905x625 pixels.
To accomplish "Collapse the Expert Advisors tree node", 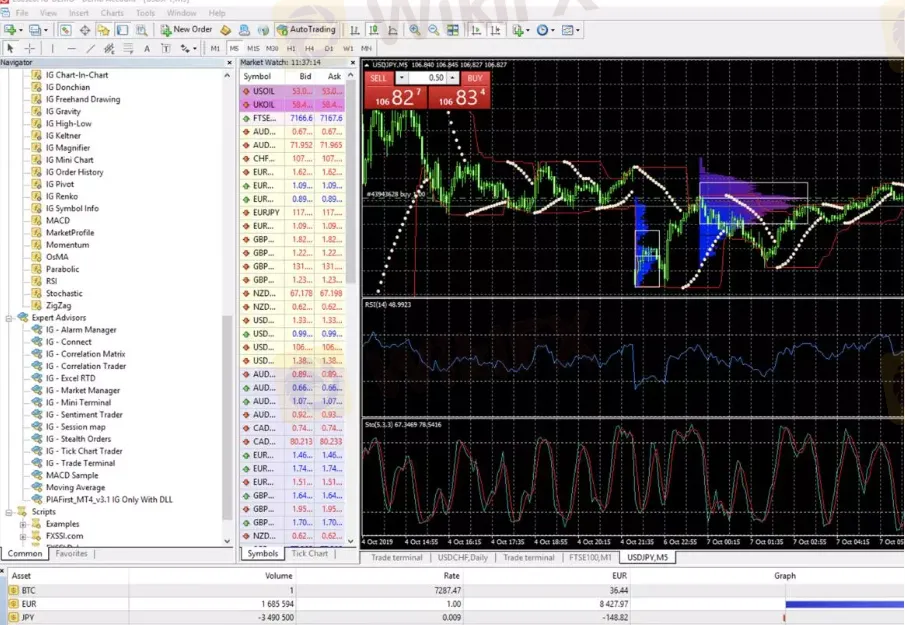I will (9, 318).
